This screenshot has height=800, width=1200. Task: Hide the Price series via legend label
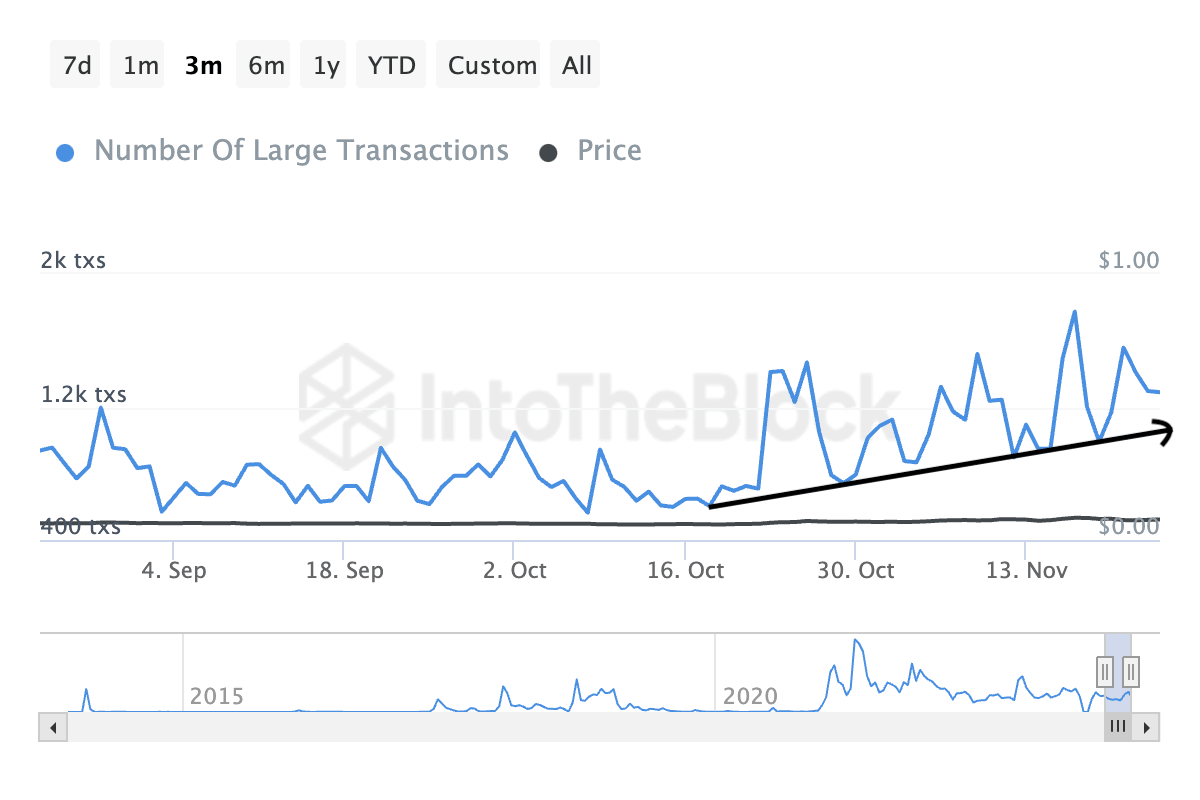click(609, 151)
